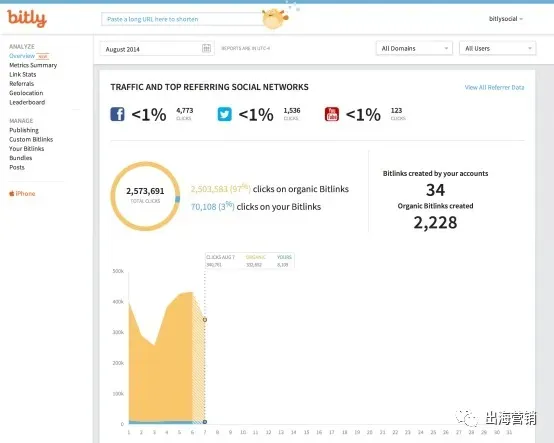Click the bitly logo
554x443 pixels.
coord(27,18)
